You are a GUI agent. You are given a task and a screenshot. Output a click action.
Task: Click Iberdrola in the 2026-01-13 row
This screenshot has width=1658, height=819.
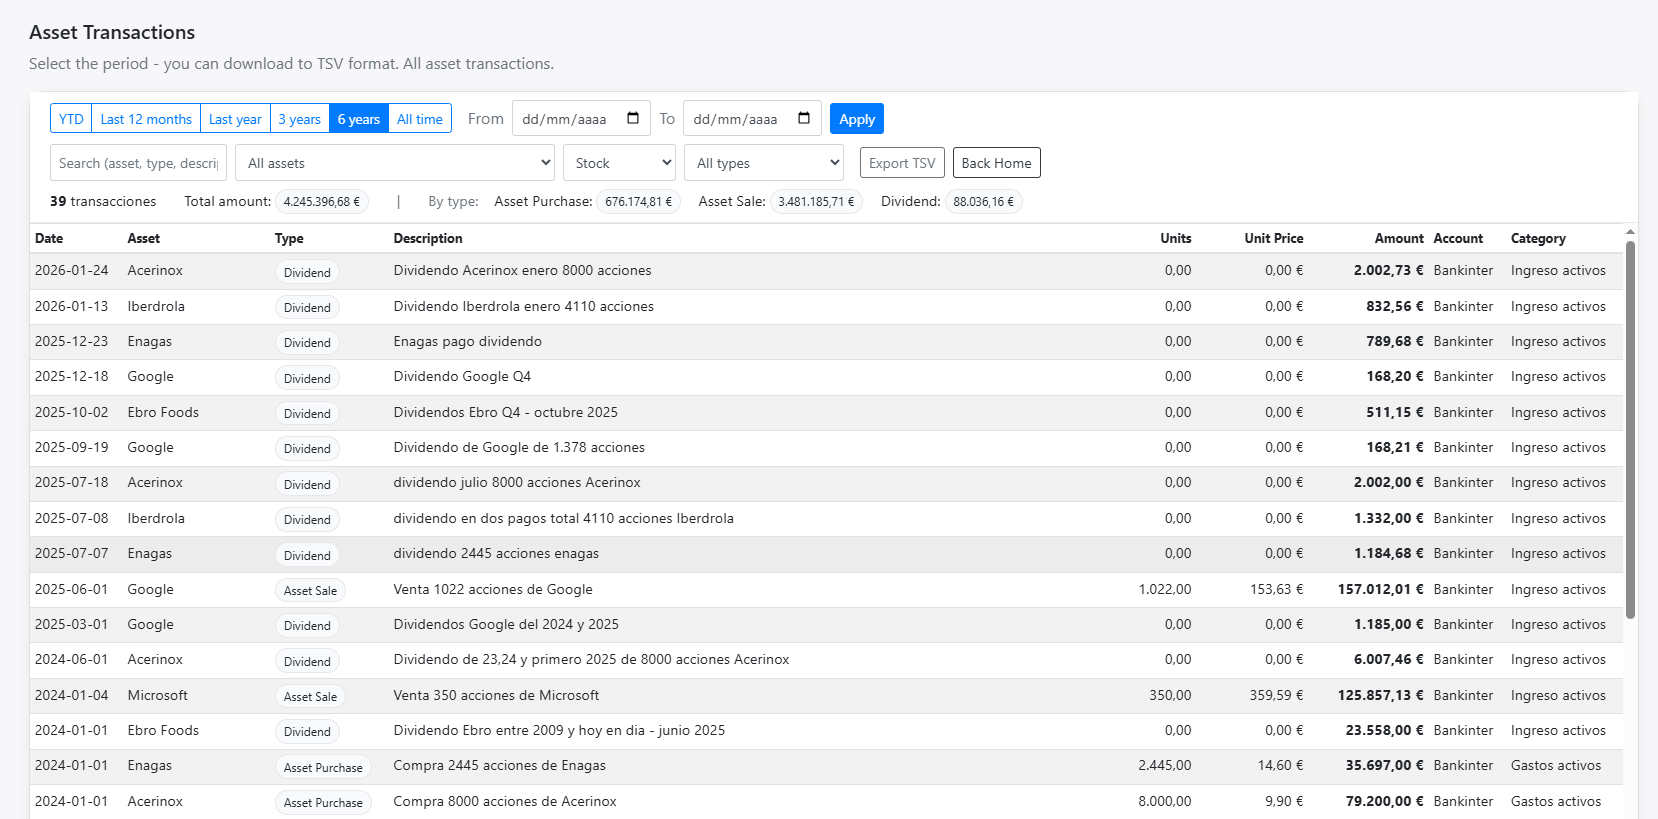[156, 306]
